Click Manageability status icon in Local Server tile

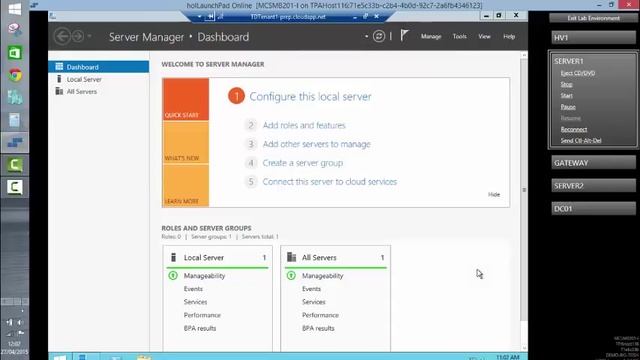point(173,276)
